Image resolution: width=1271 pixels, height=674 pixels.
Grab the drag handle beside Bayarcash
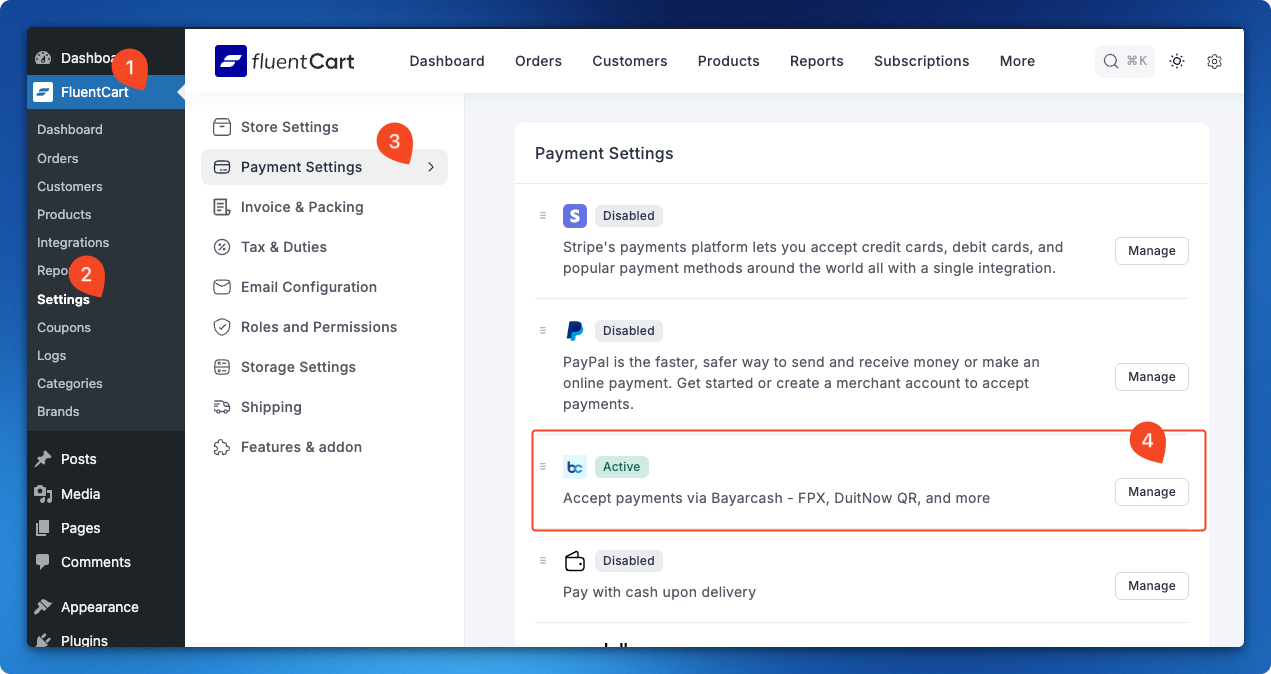(543, 467)
